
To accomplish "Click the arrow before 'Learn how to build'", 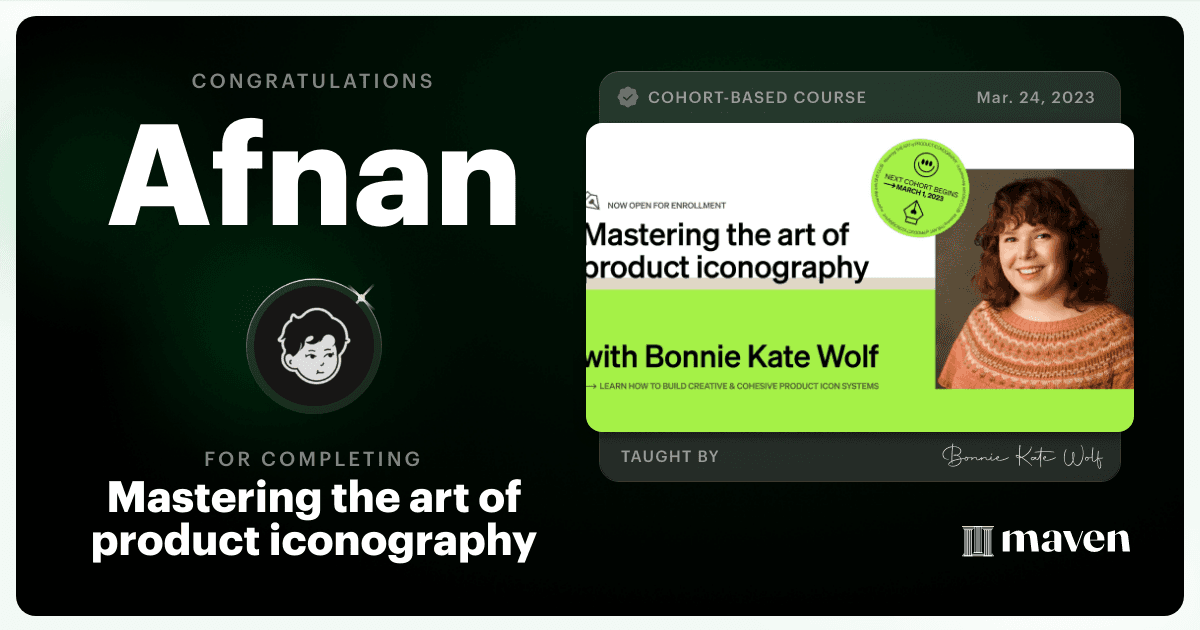I will [592, 386].
